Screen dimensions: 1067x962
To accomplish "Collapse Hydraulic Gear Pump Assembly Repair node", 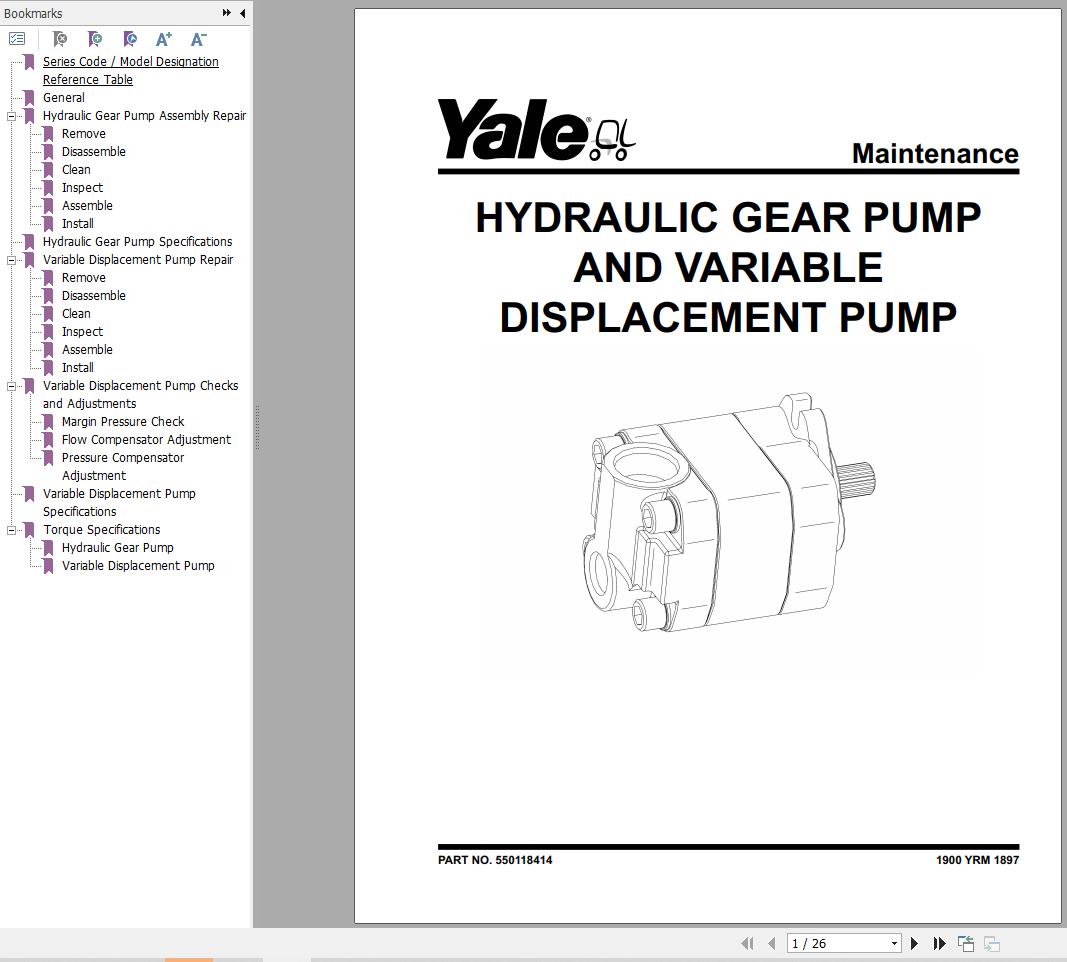I will click(12, 116).
